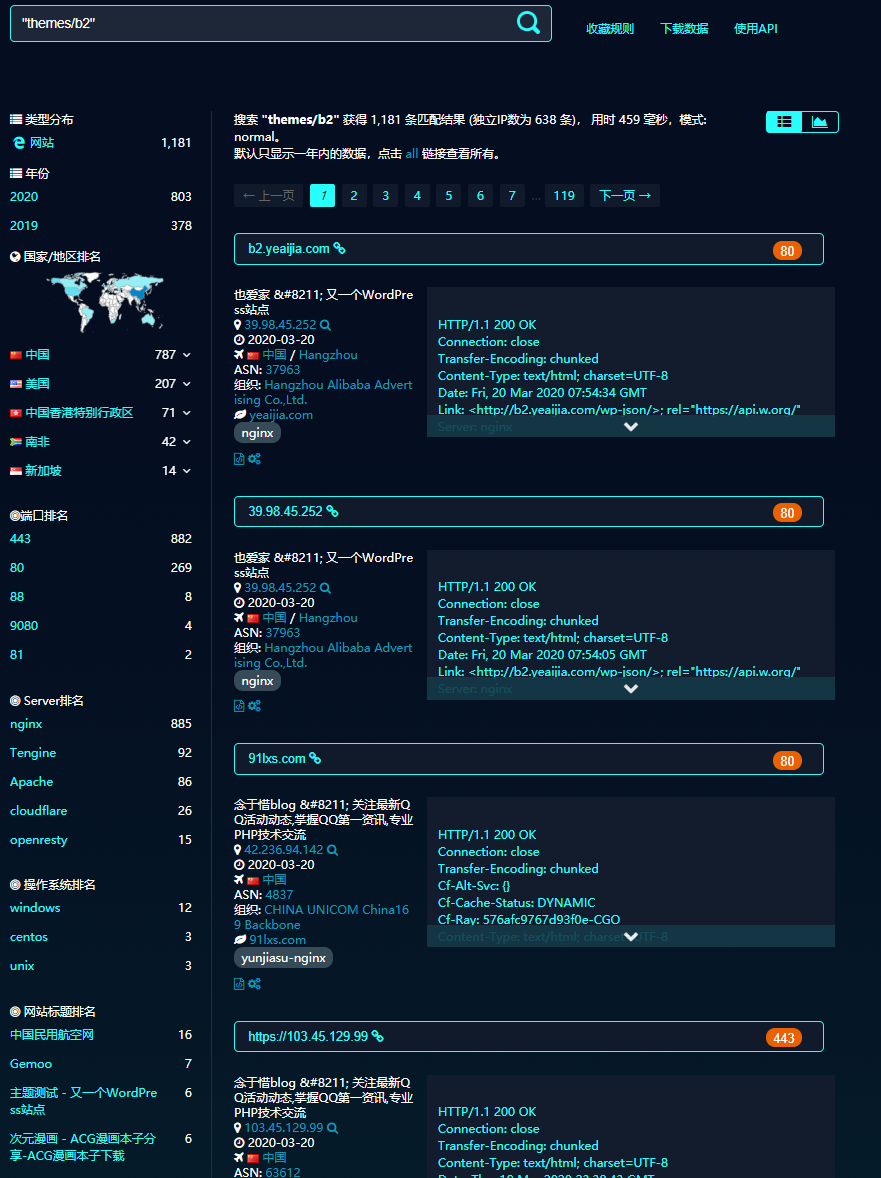Click the search icon next to IP 42.236.94.142

pos(332,850)
